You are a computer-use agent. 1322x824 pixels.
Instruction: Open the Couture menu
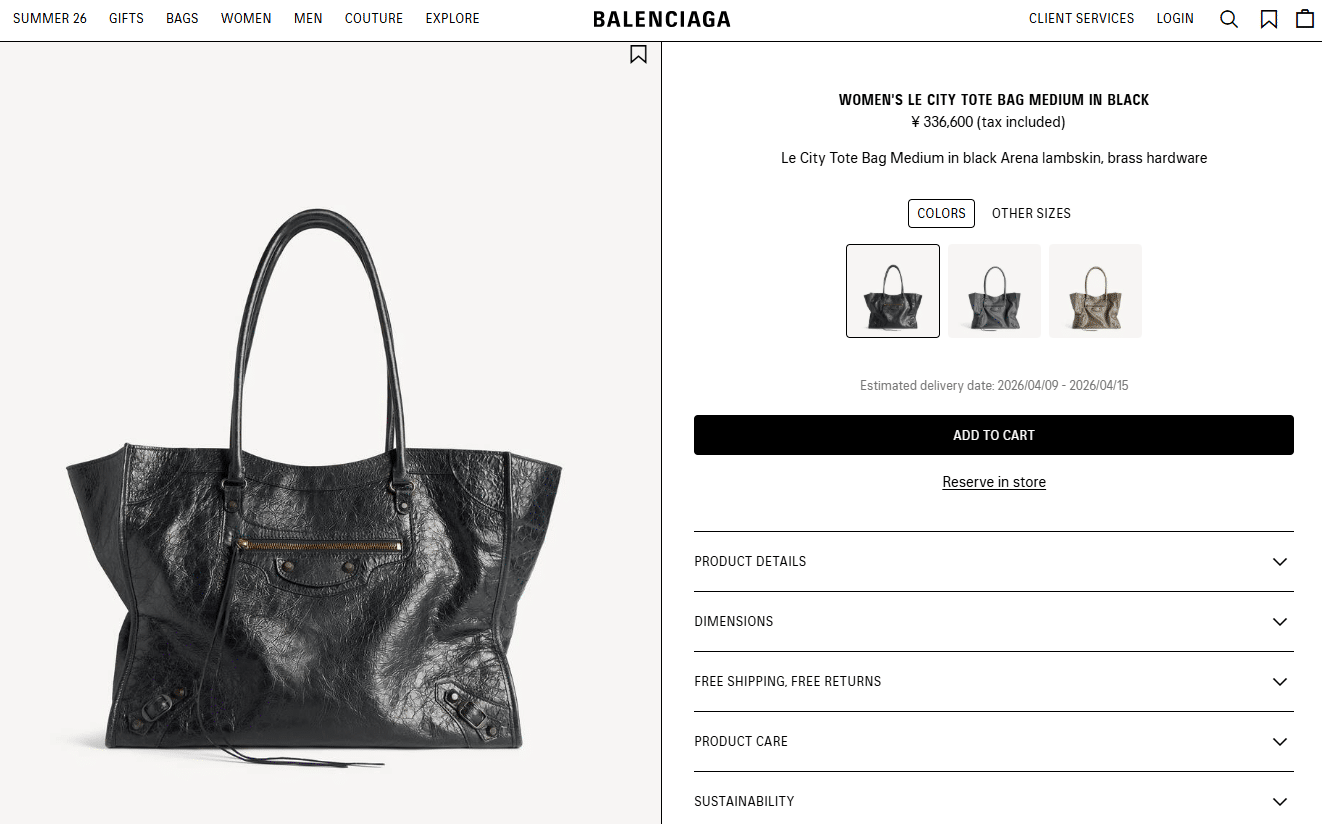click(374, 18)
